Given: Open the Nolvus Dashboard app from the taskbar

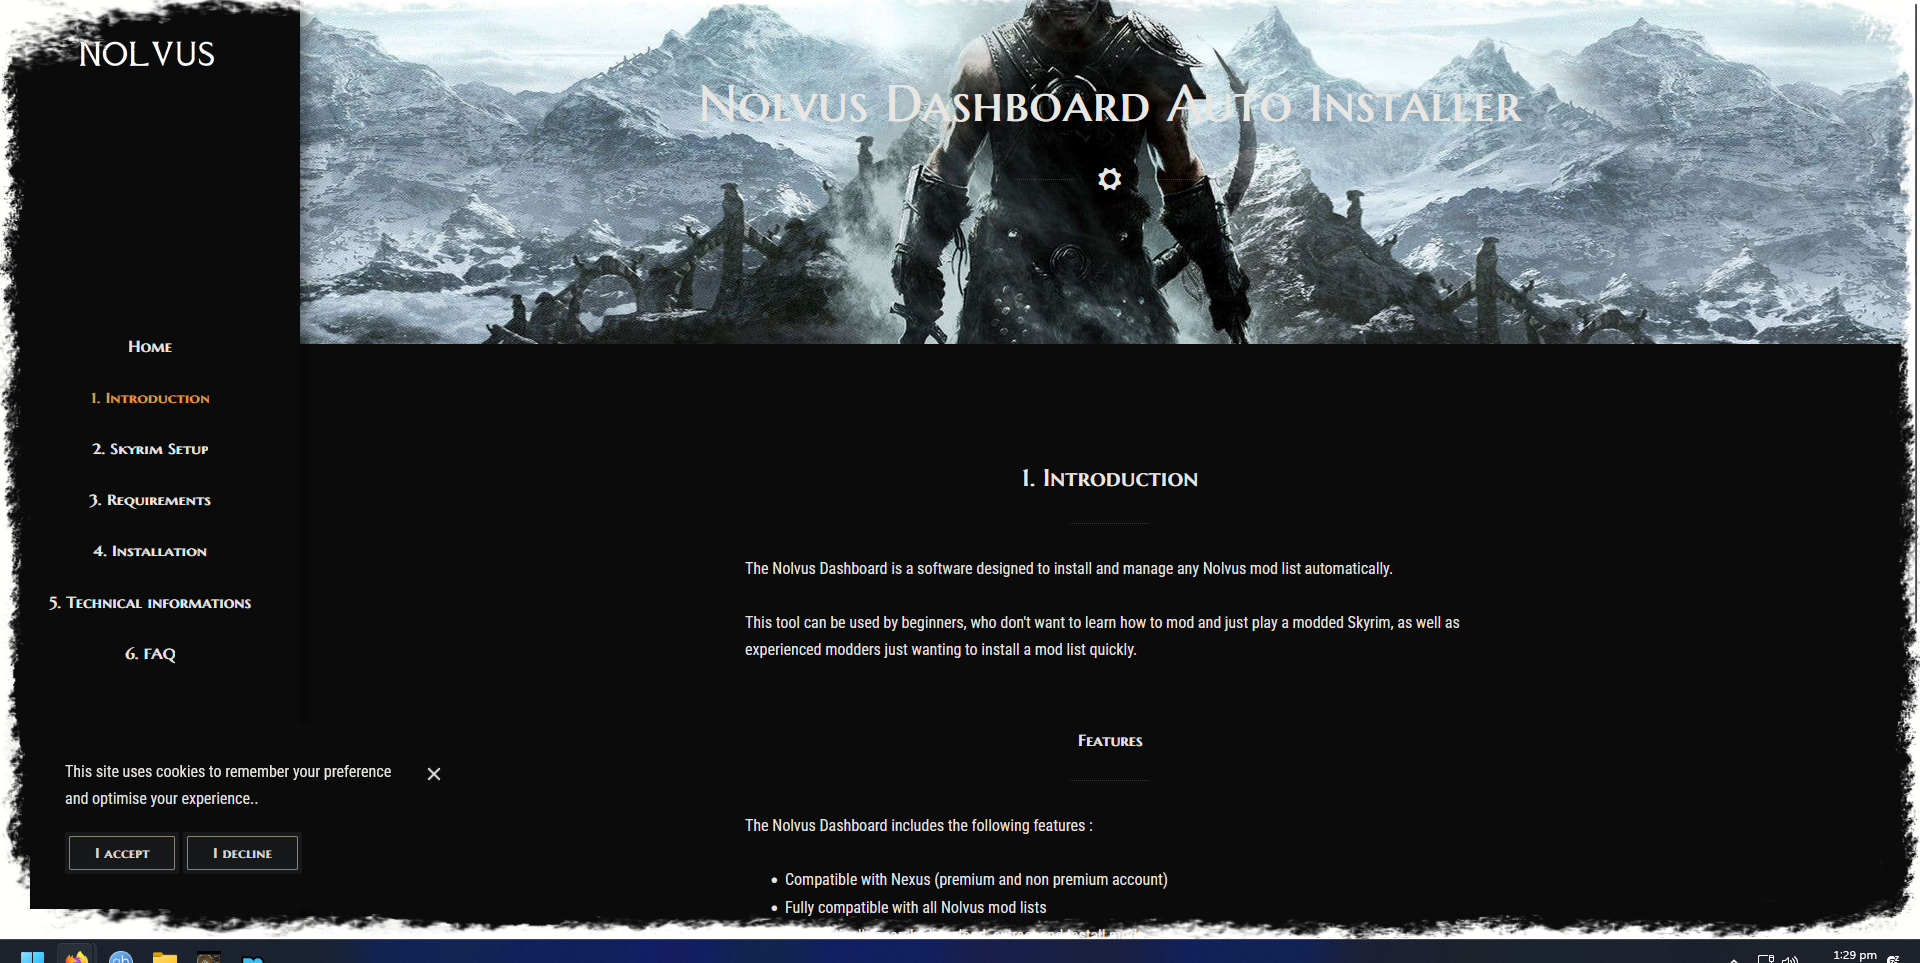Looking at the screenshot, I should (209, 957).
